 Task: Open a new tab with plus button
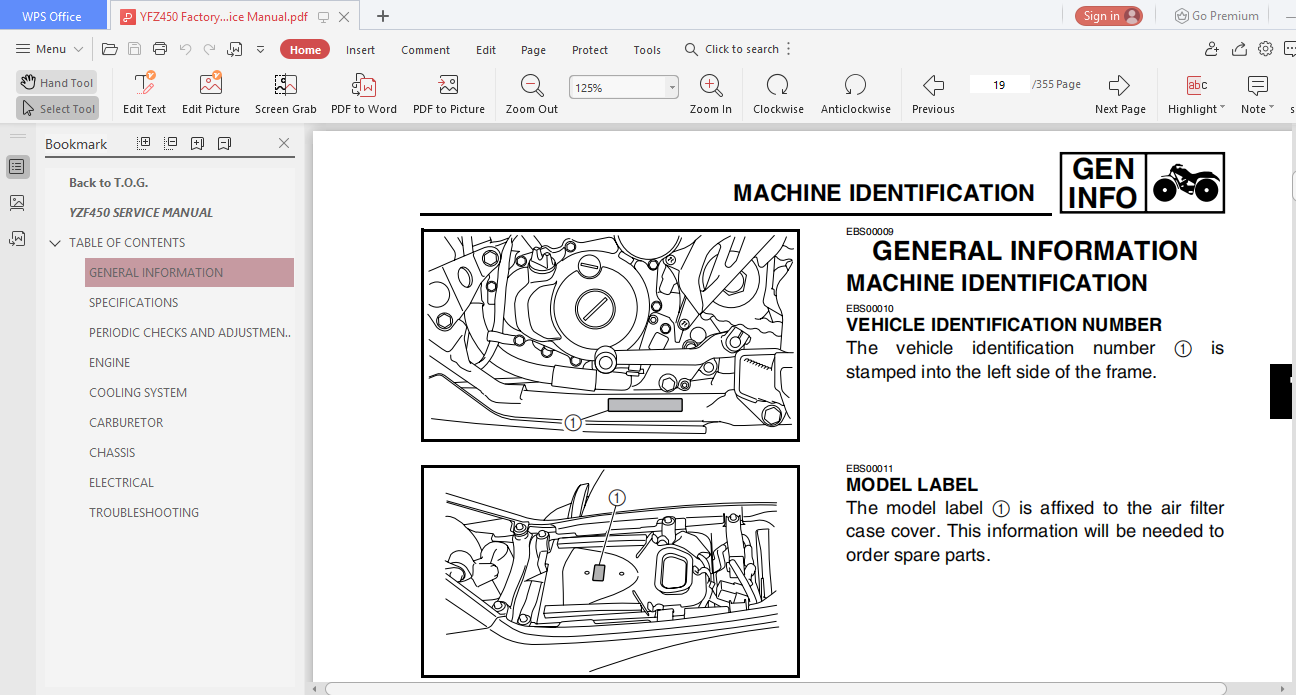tap(383, 16)
